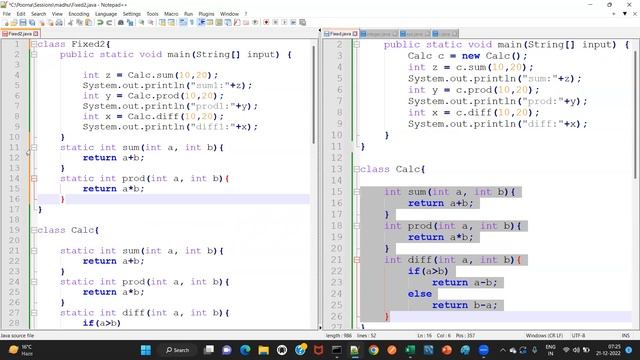Click the Stop Recording macro icon
This screenshot has width=640, height=360.
275,22
